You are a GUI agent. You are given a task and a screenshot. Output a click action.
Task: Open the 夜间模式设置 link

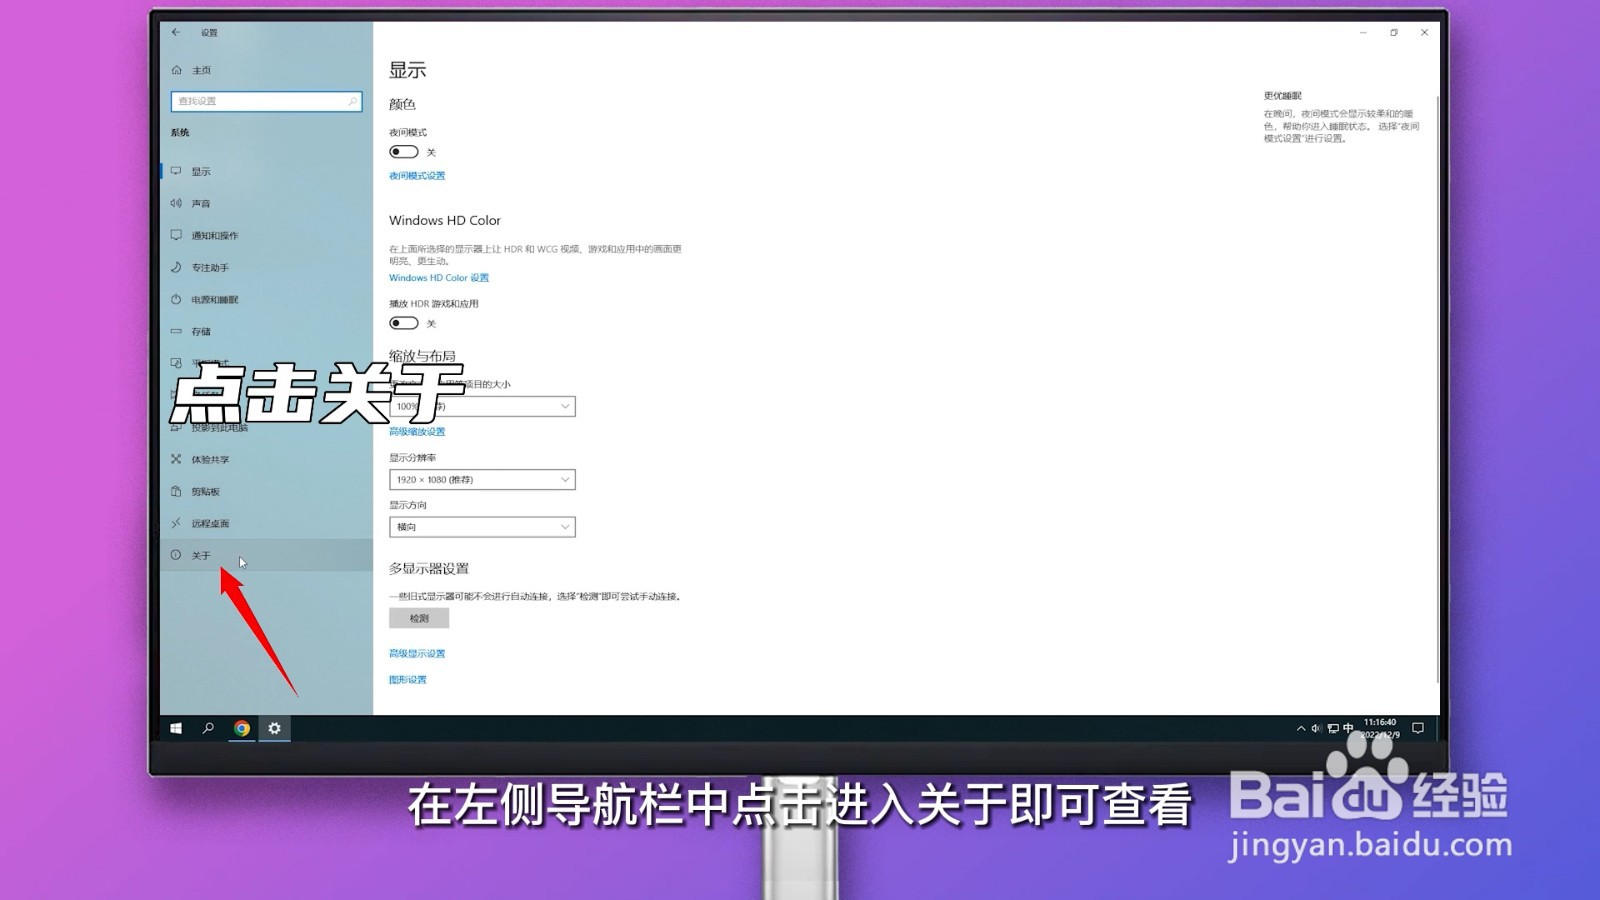[x=417, y=176]
